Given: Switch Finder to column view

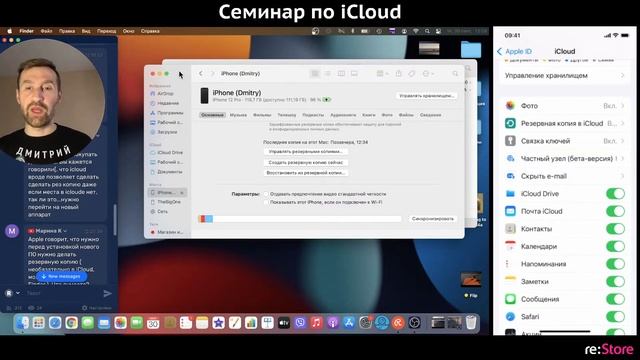Looking at the screenshot, I should (x=341, y=73).
